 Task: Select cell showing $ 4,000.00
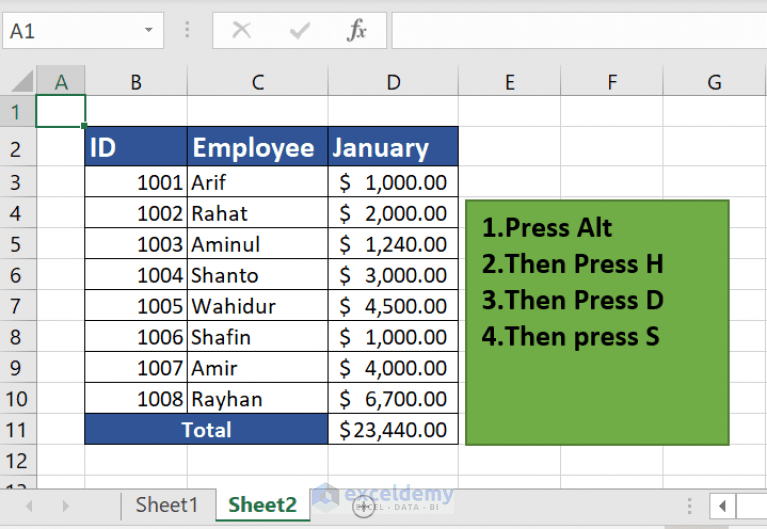[x=393, y=367]
